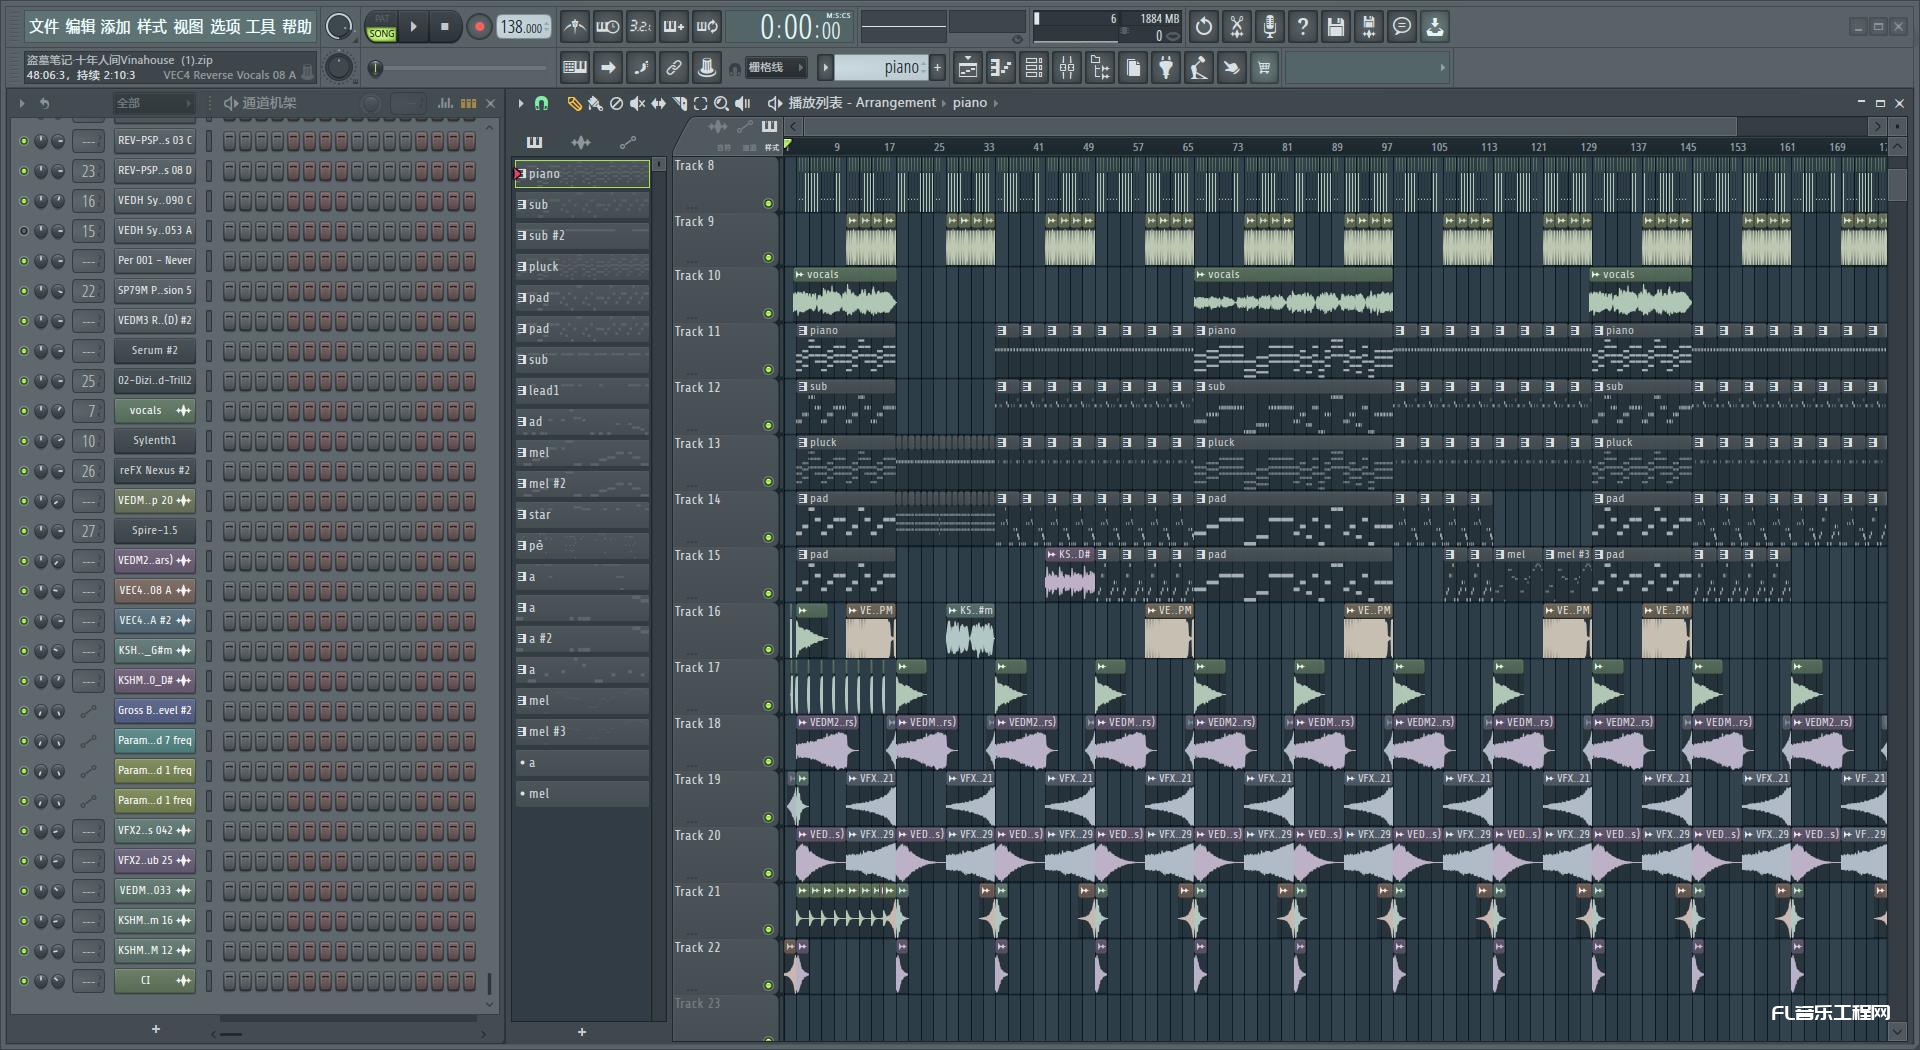Mute the vocals channel green light
This screenshot has width=1920, height=1050.
pyautogui.click(x=24, y=411)
